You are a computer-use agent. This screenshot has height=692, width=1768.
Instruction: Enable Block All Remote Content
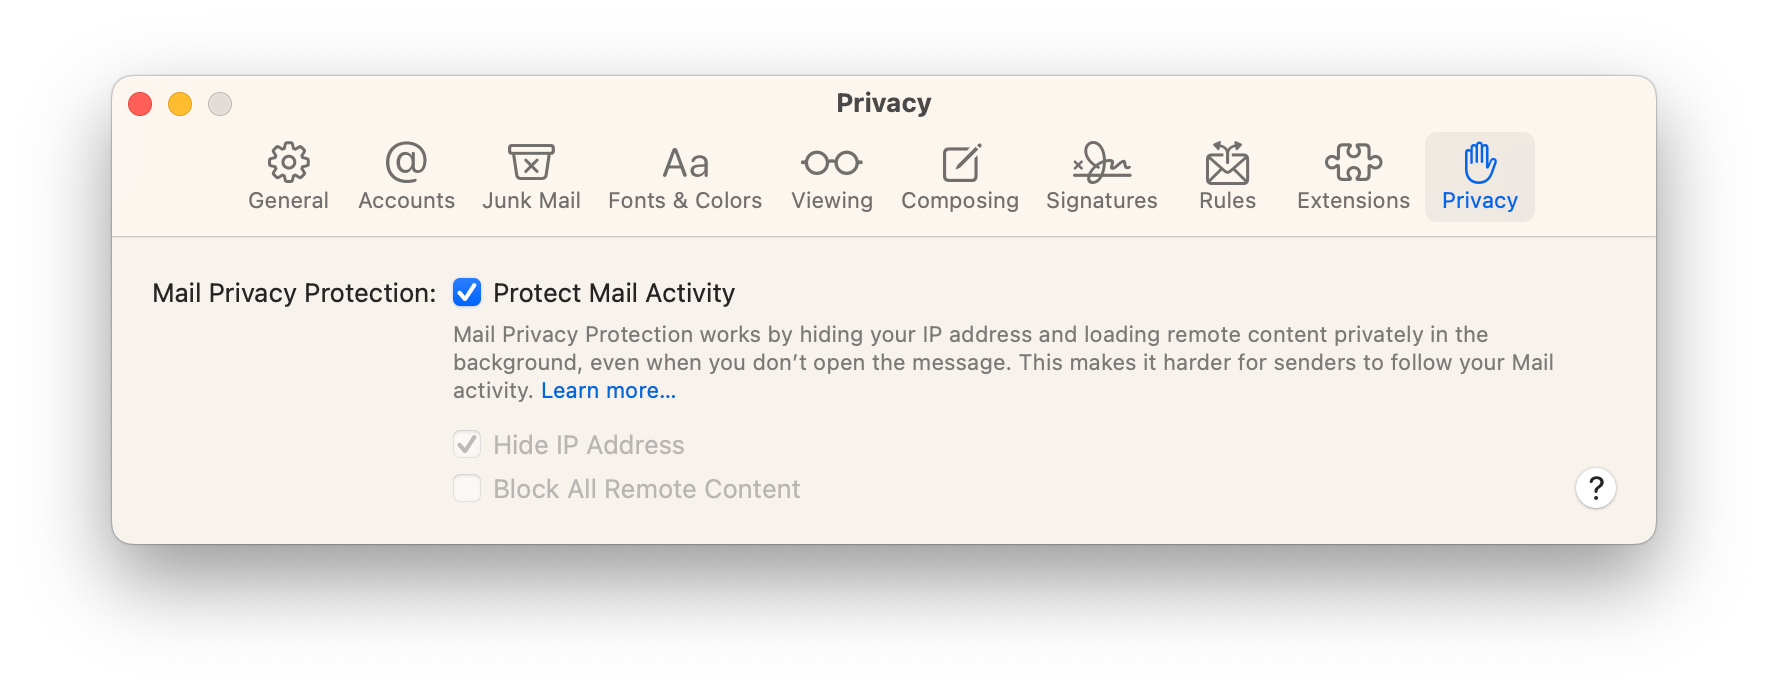[x=467, y=489]
